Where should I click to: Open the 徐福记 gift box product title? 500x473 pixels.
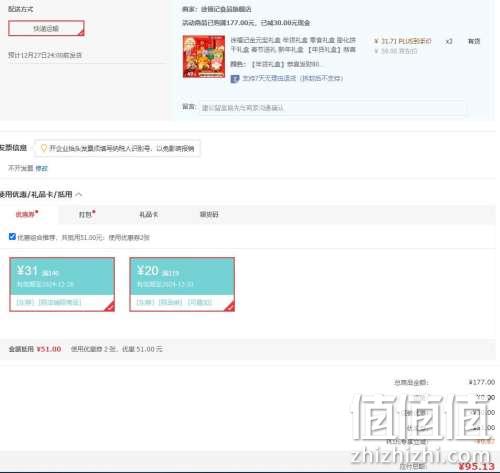293,45
